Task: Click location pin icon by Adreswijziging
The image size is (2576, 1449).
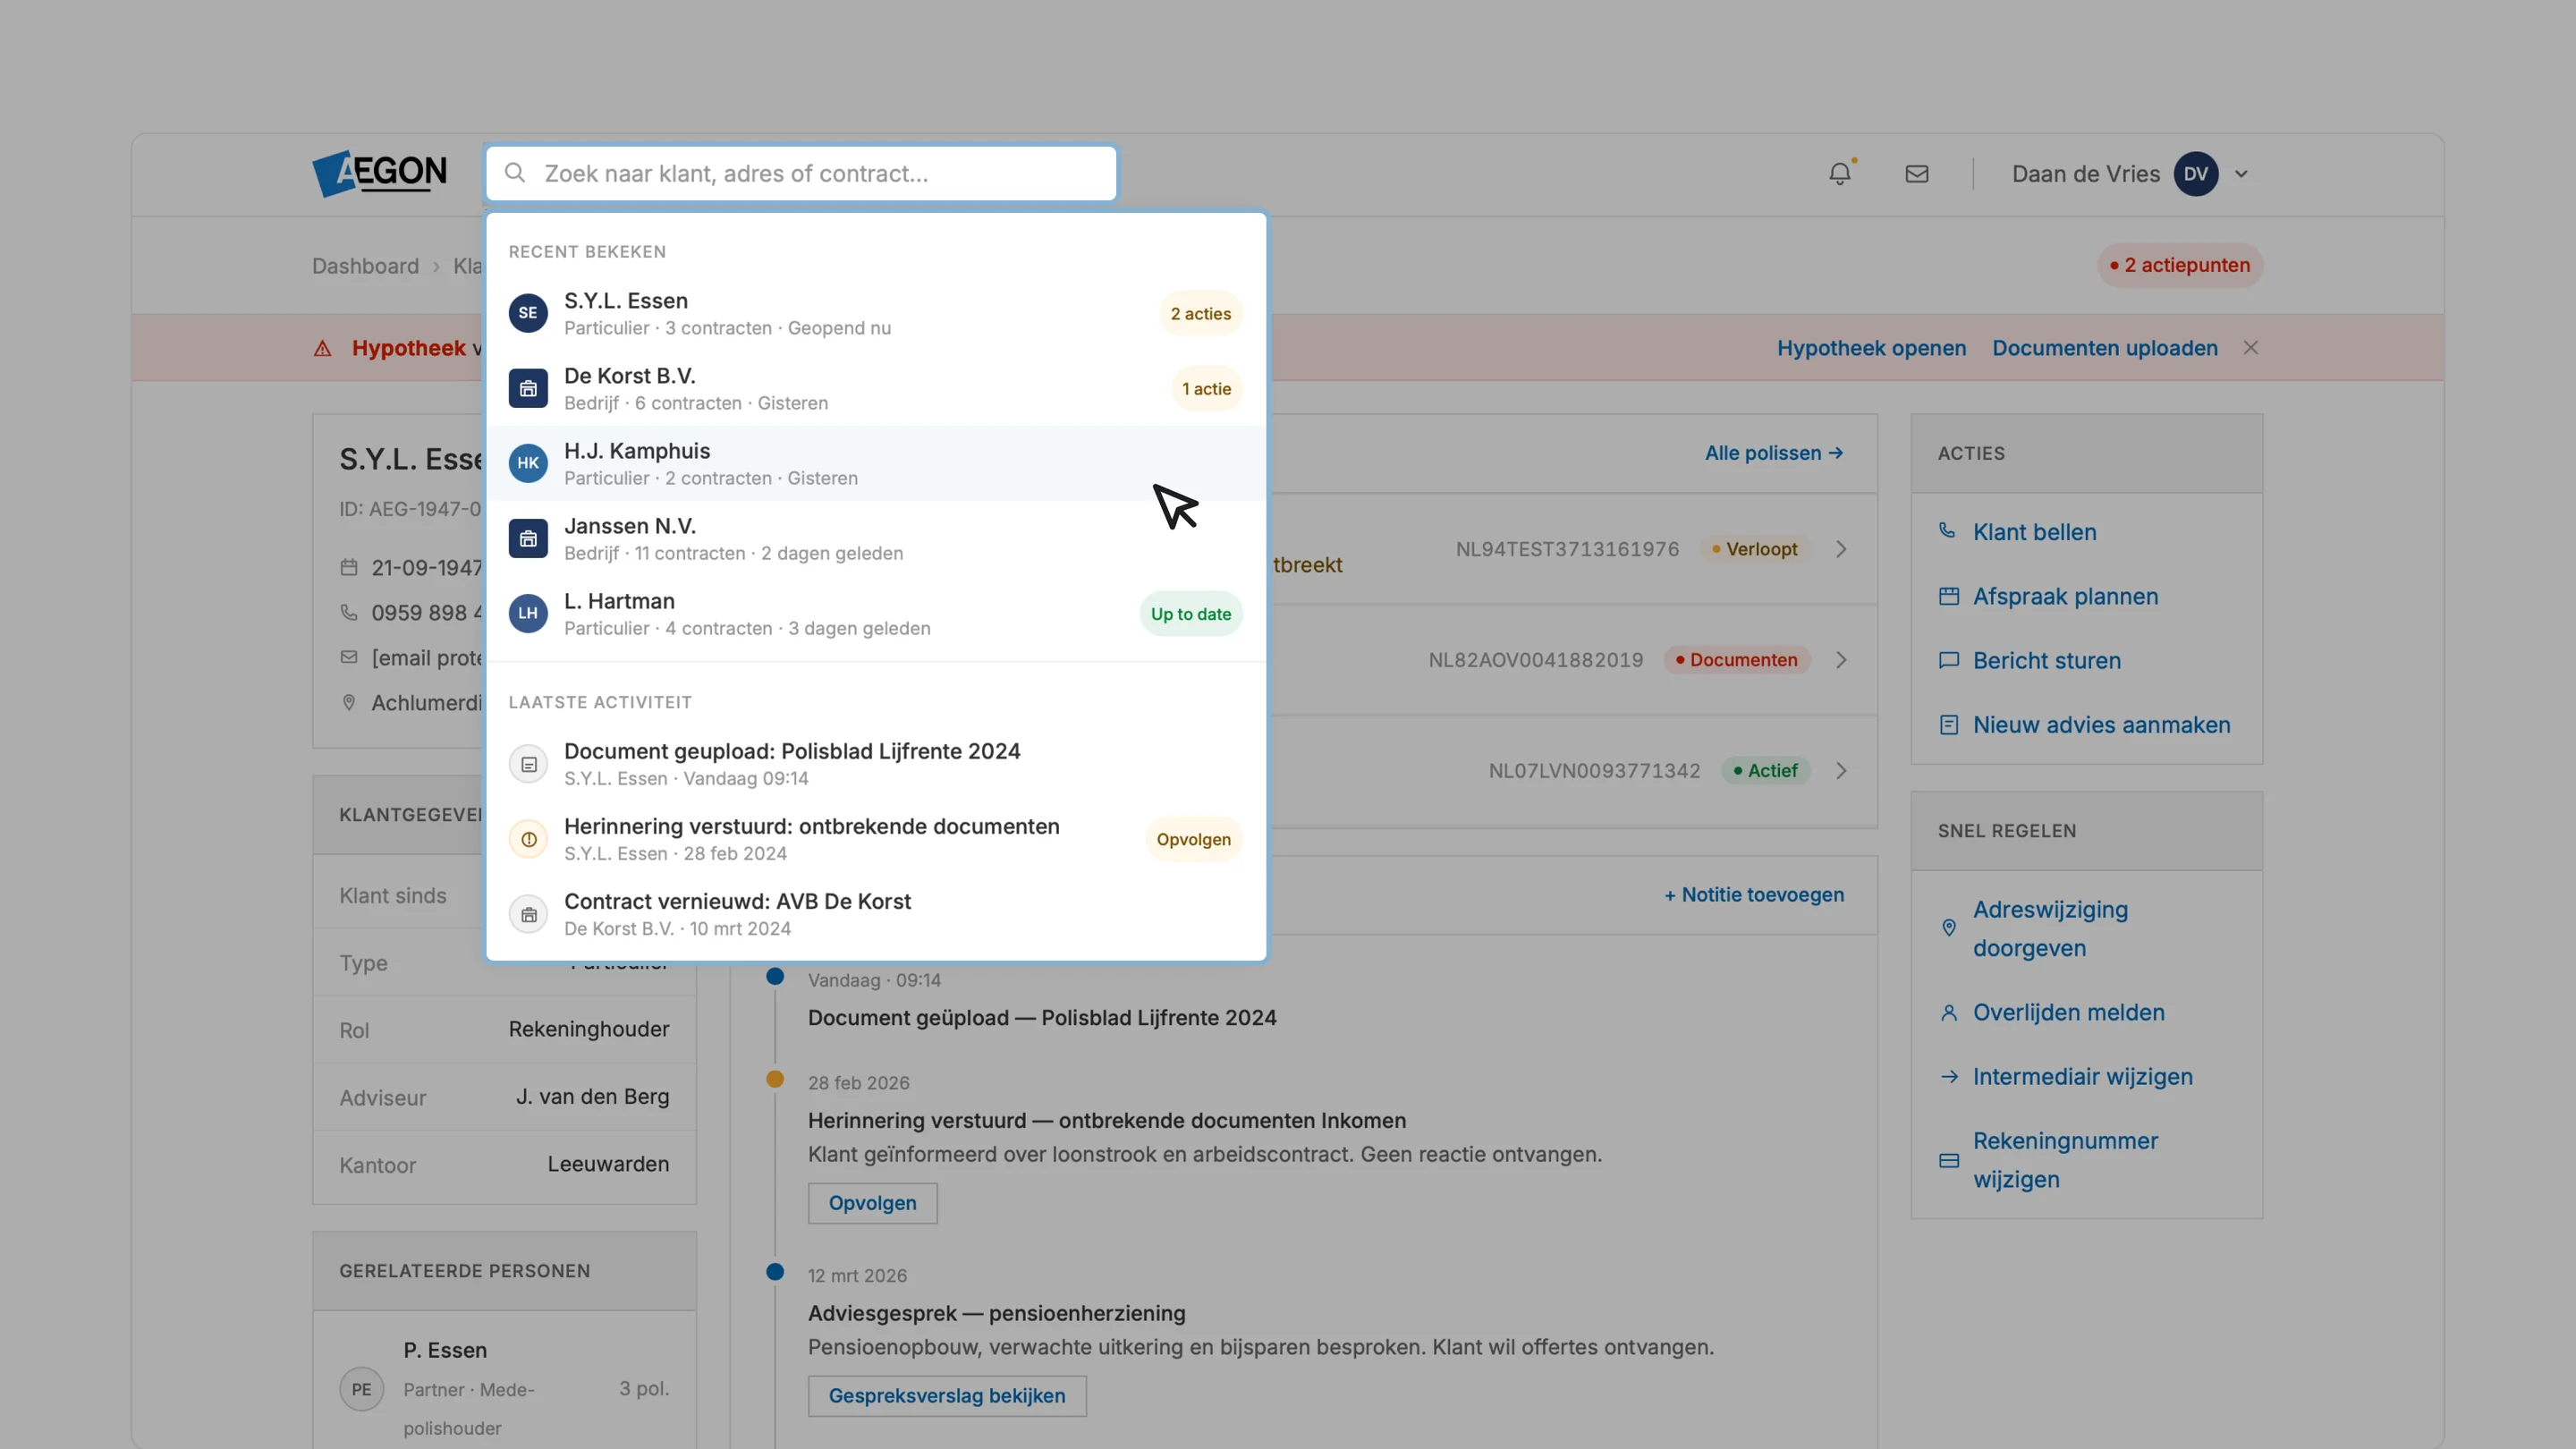Action: (x=1949, y=928)
